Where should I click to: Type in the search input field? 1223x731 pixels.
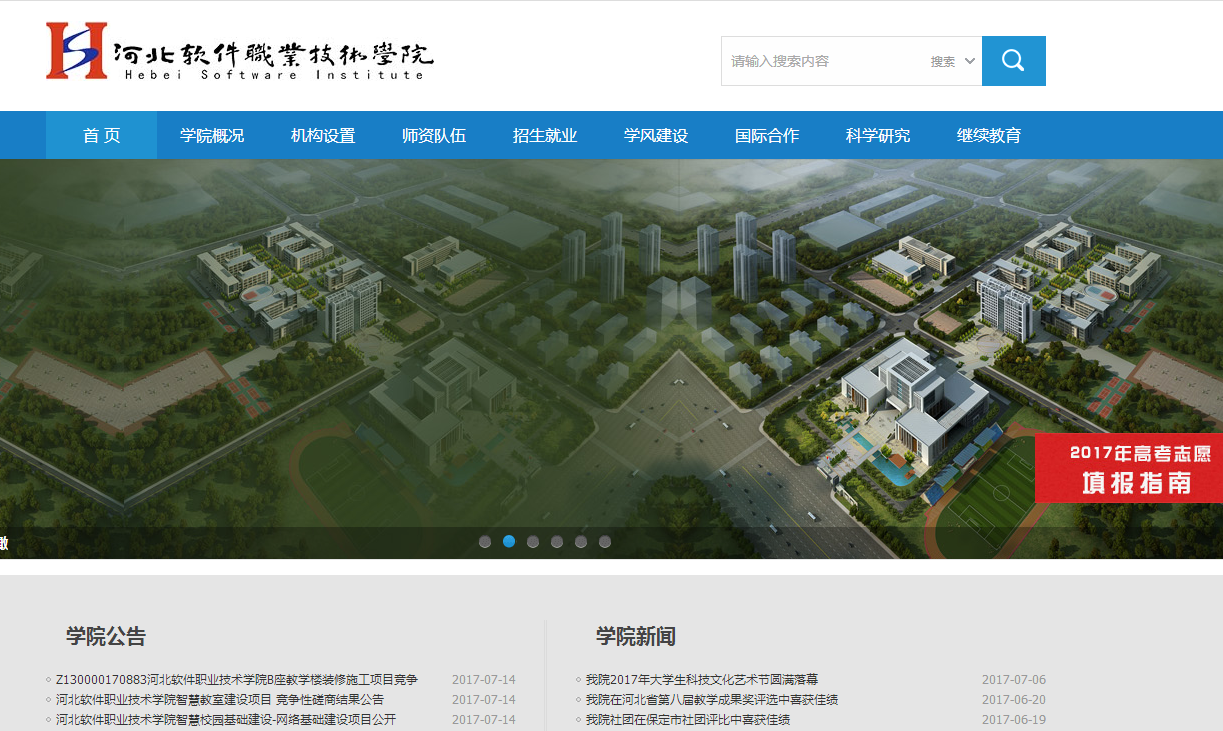click(820, 61)
